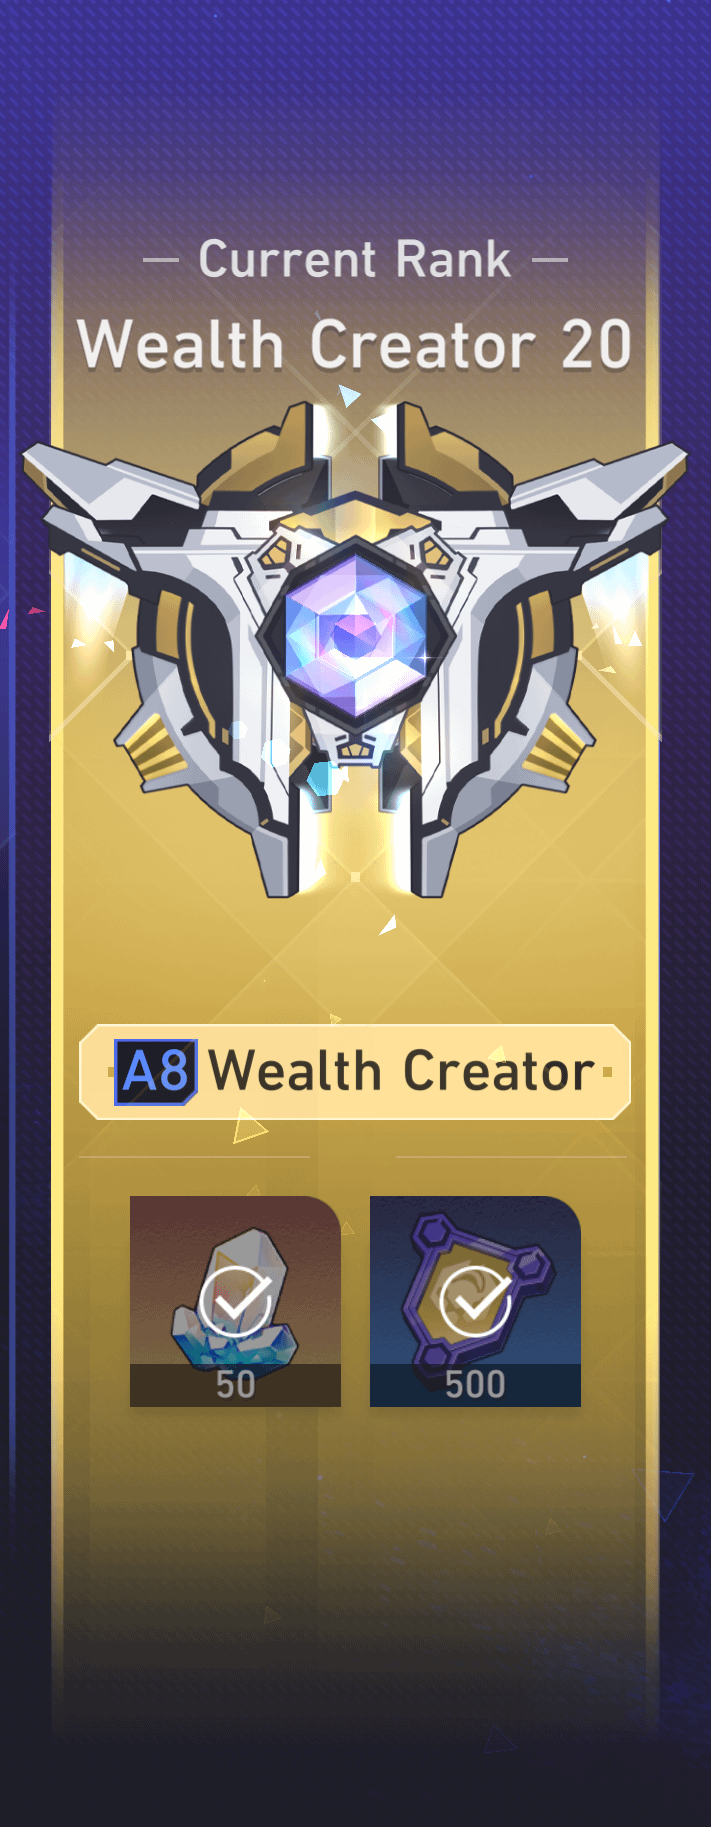
Task: Open the A8 Wealth Creator banner
Action: [355, 1072]
